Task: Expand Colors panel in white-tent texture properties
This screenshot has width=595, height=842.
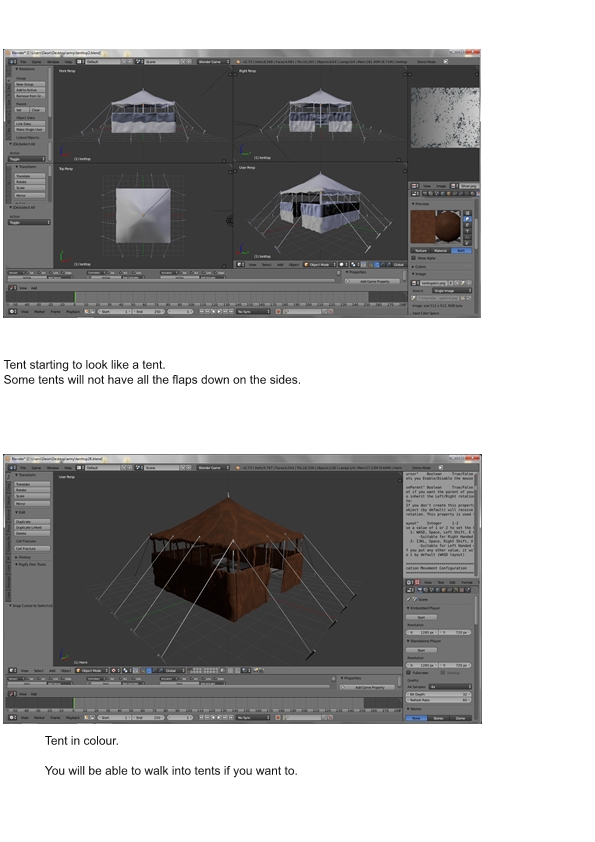Action: pyautogui.click(x=419, y=267)
